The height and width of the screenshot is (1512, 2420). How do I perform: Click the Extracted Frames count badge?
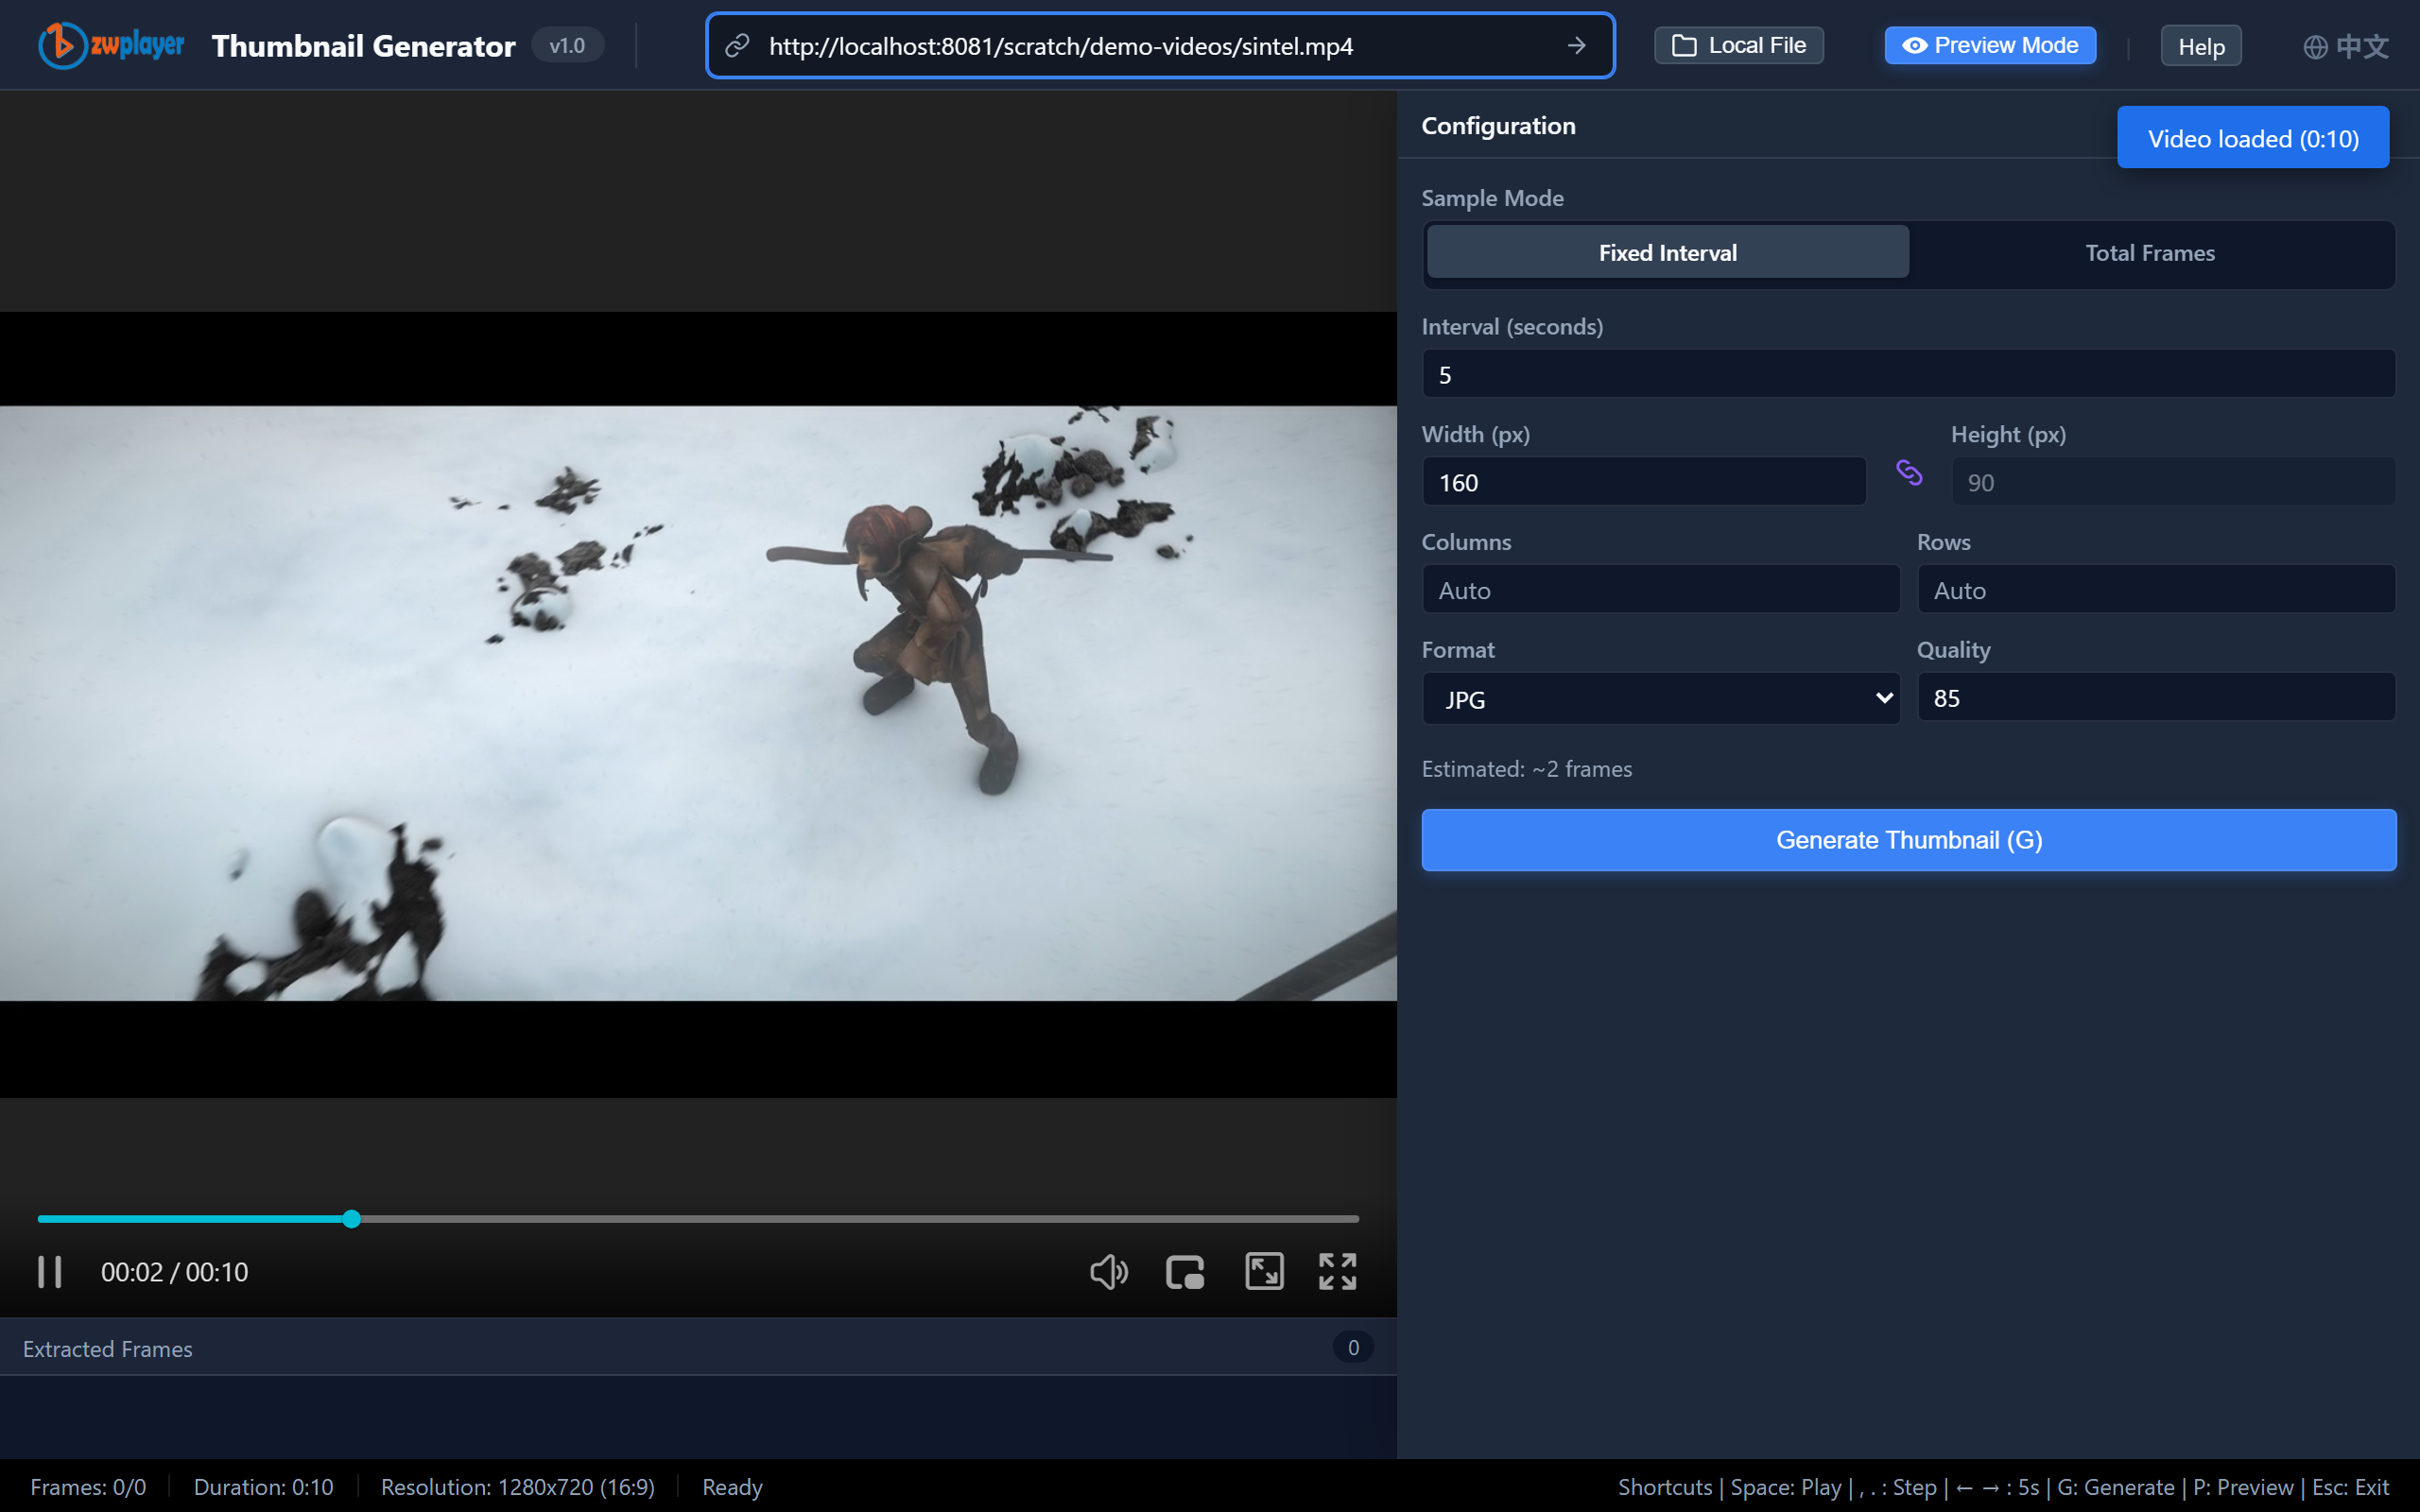click(x=1353, y=1348)
